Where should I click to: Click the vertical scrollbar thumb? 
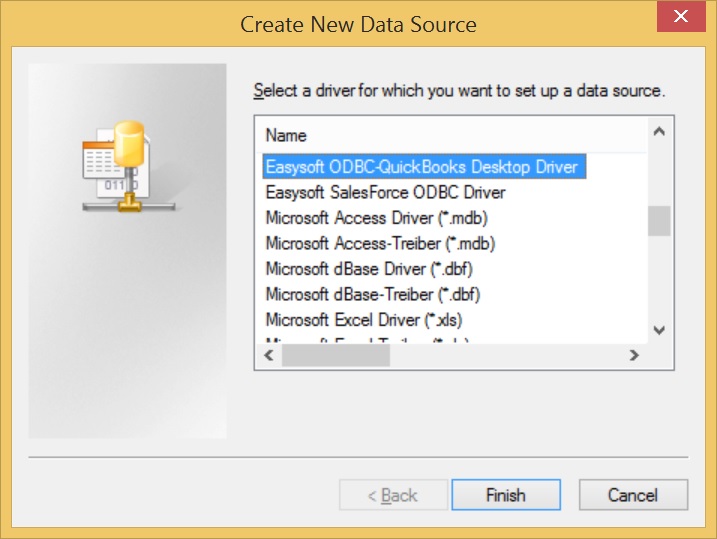(659, 221)
